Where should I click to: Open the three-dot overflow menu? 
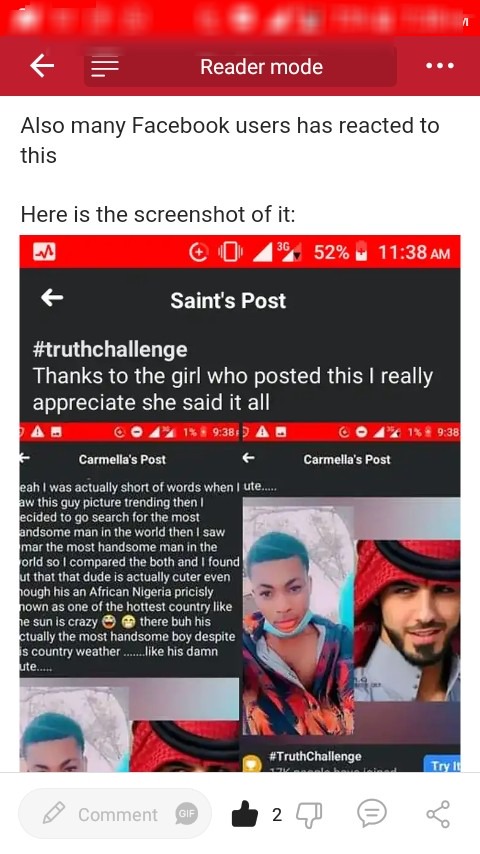(x=440, y=66)
